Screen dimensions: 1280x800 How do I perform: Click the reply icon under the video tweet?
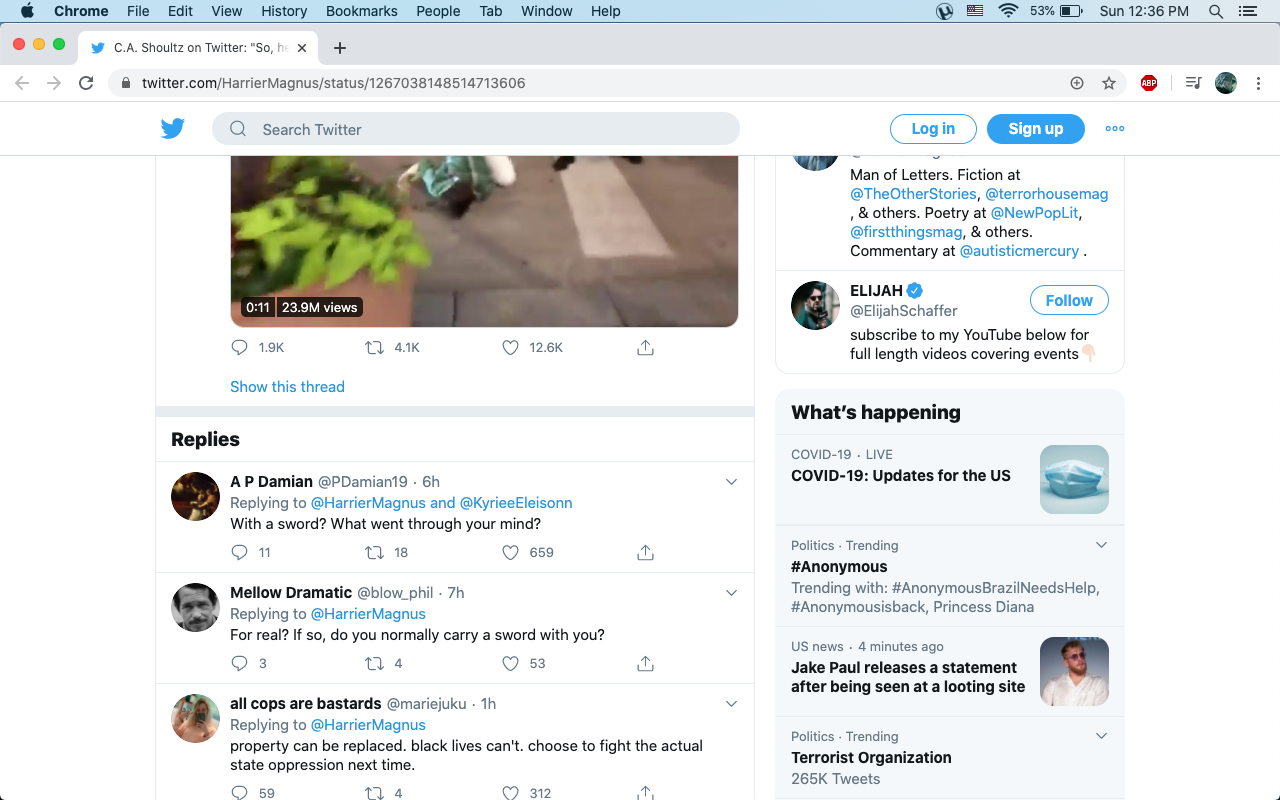pyautogui.click(x=239, y=347)
